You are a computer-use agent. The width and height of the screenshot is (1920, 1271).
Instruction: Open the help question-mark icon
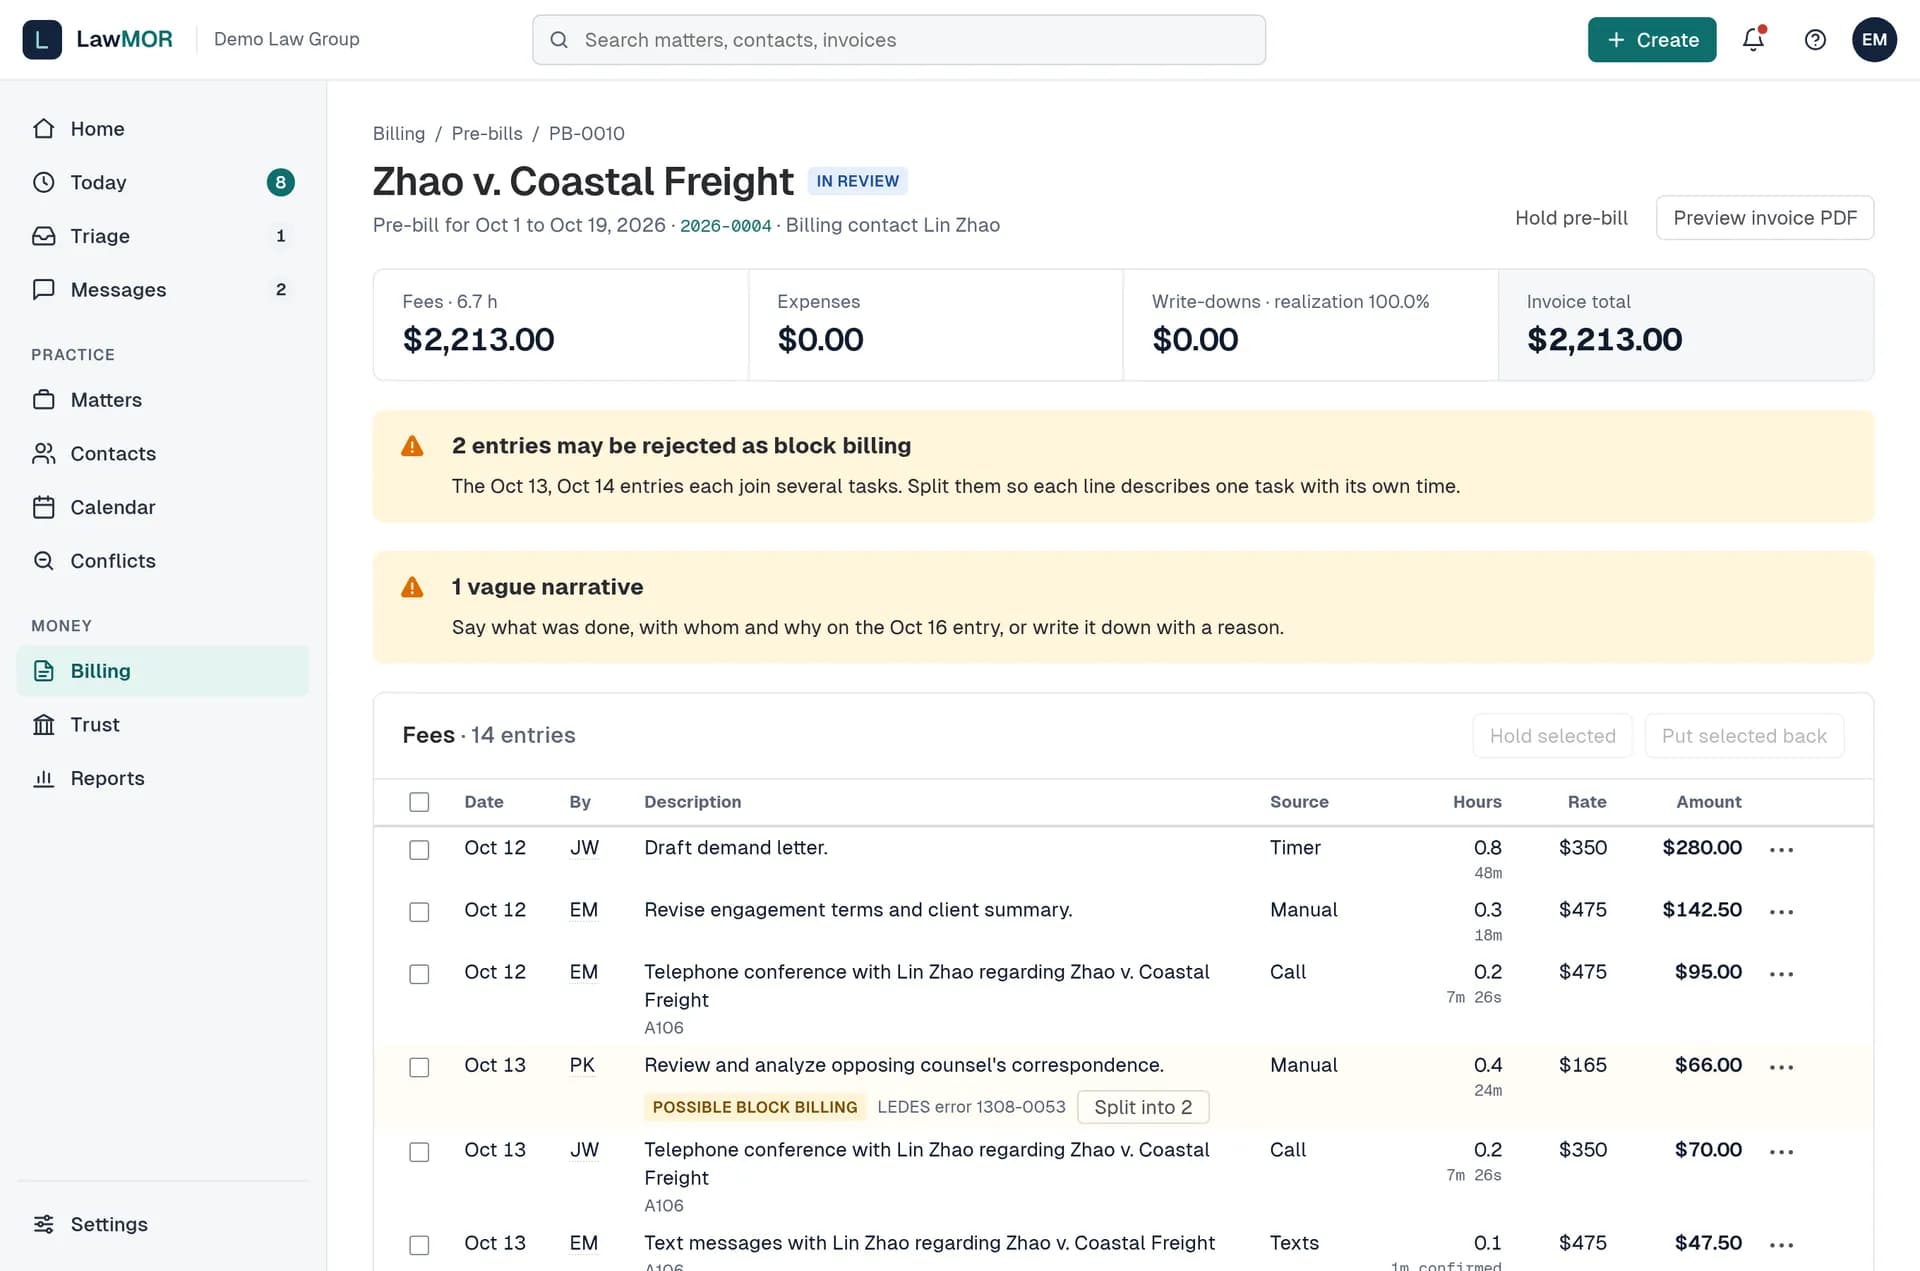pyautogui.click(x=1815, y=40)
